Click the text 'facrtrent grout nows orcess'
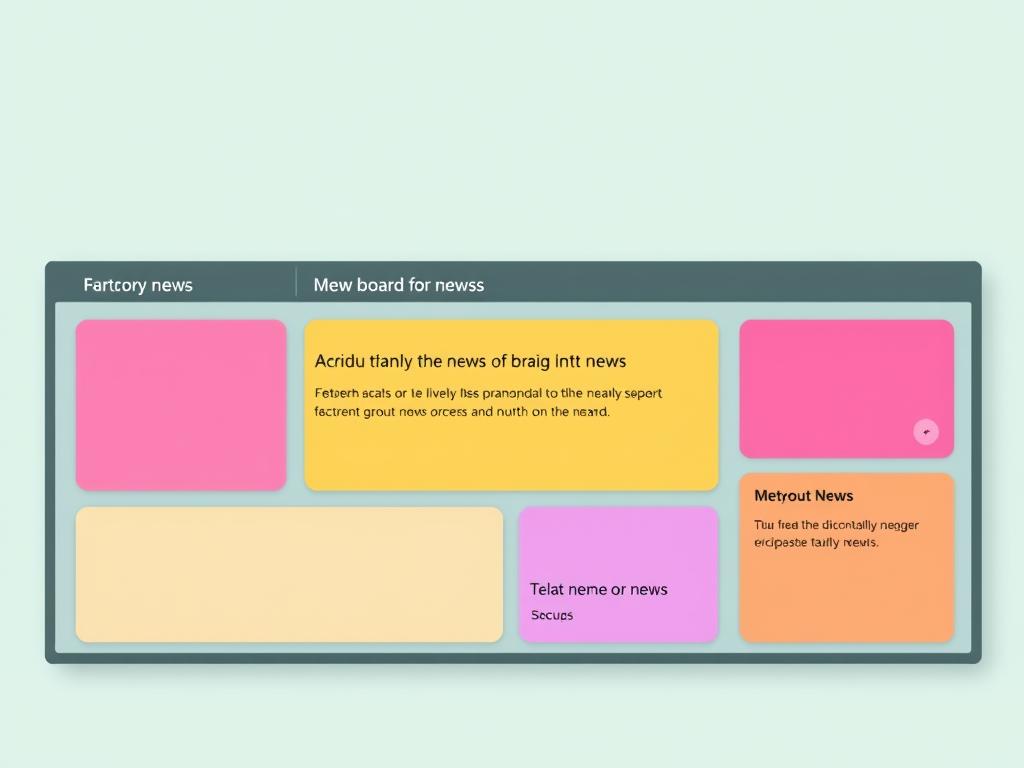 click(391, 411)
